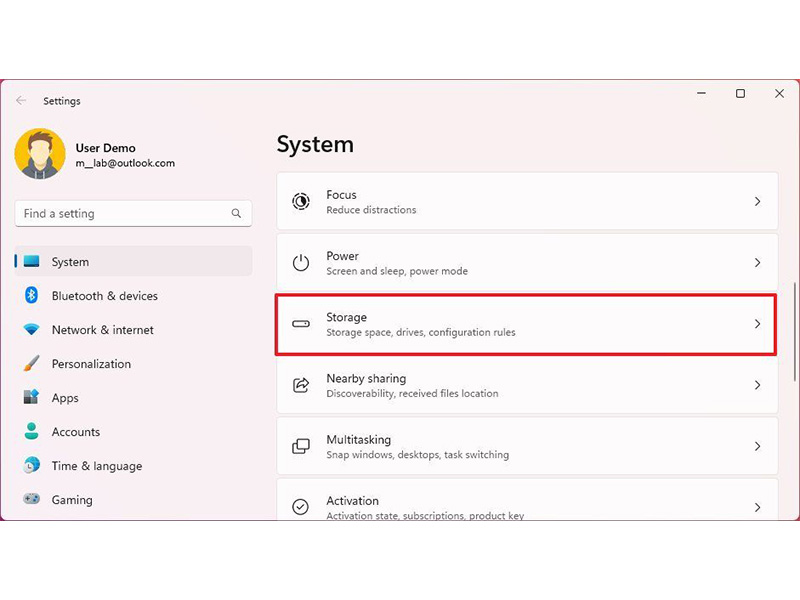This screenshot has width=800, height=600.
Task: Click the m__lab@outlook.com account email
Action: (x=125, y=163)
